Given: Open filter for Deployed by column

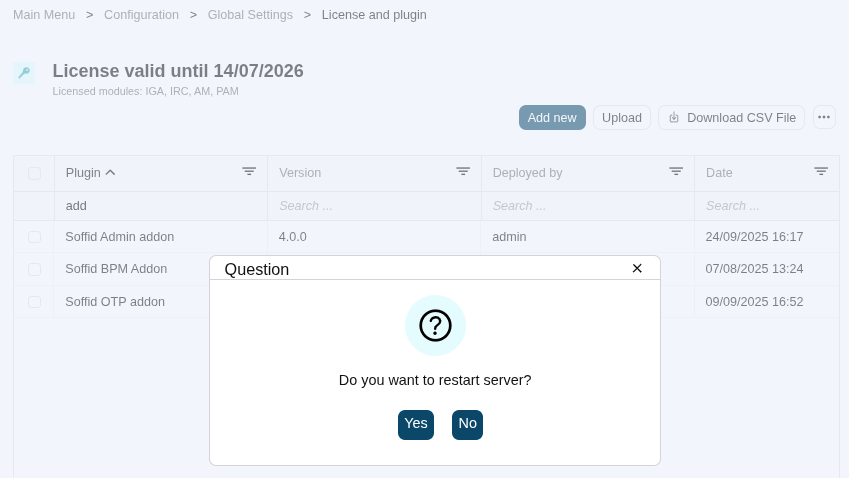Looking at the screenshot, I should 676,172.
